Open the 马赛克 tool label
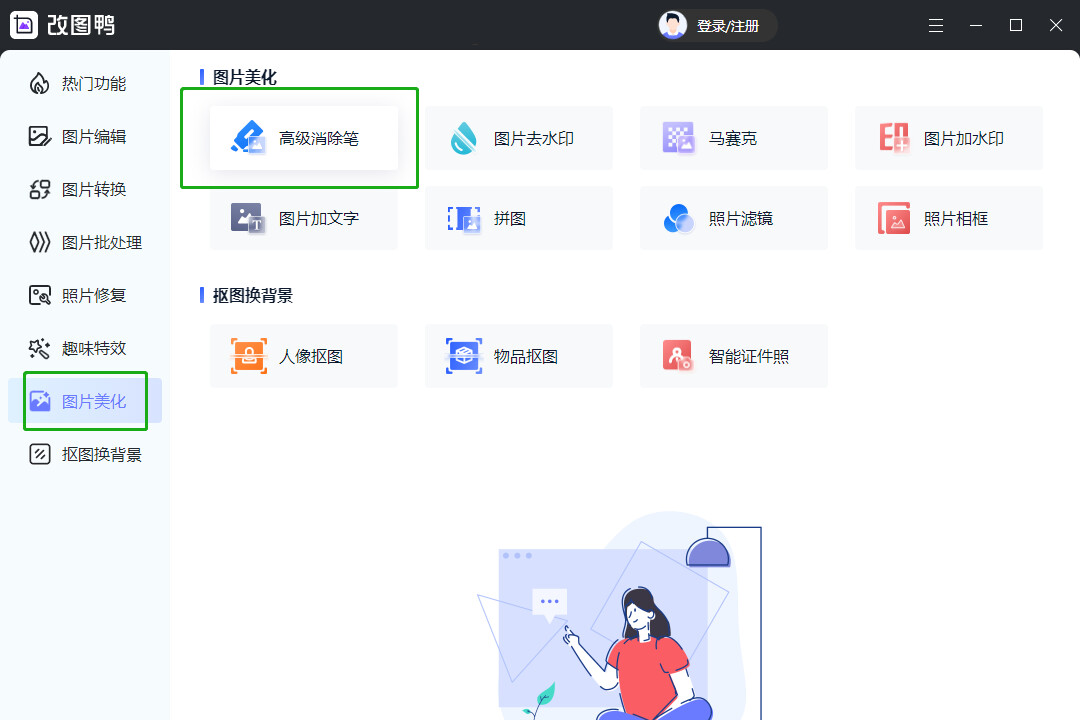 coord(732,138)
